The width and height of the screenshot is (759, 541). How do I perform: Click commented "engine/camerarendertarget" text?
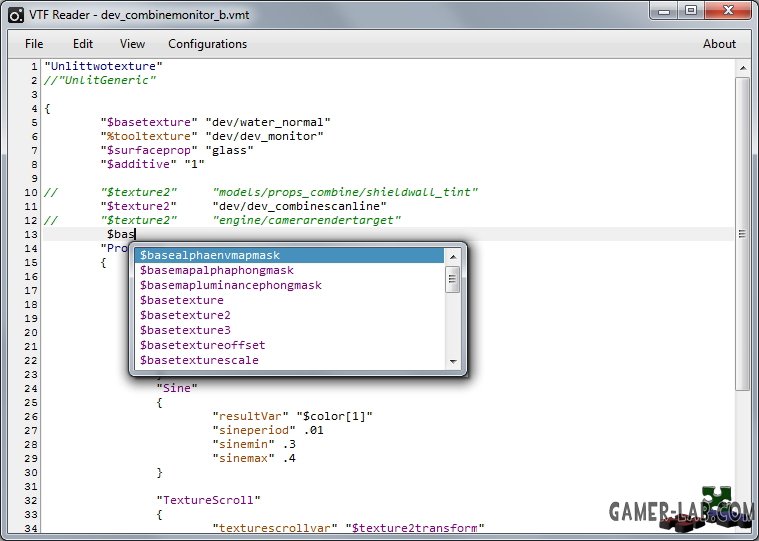click(x=306, y=221)
